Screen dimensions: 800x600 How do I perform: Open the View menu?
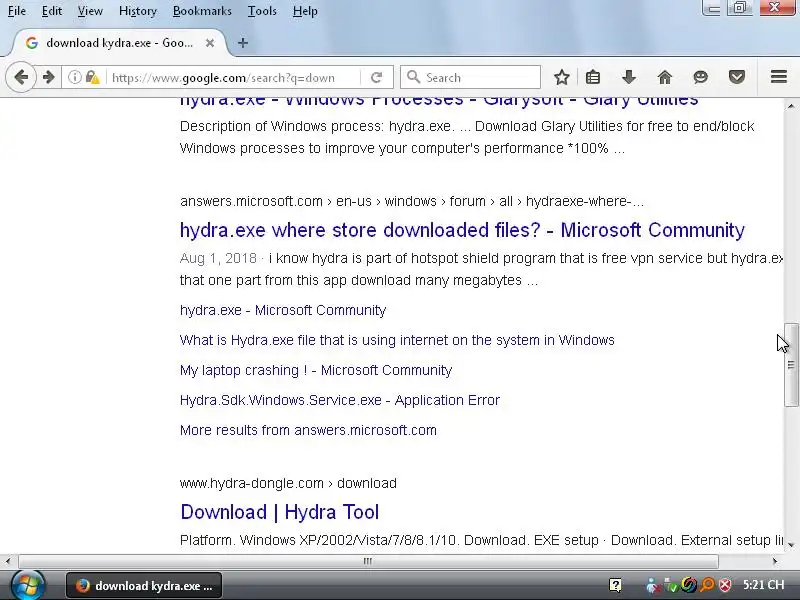[x=90, y=11]
